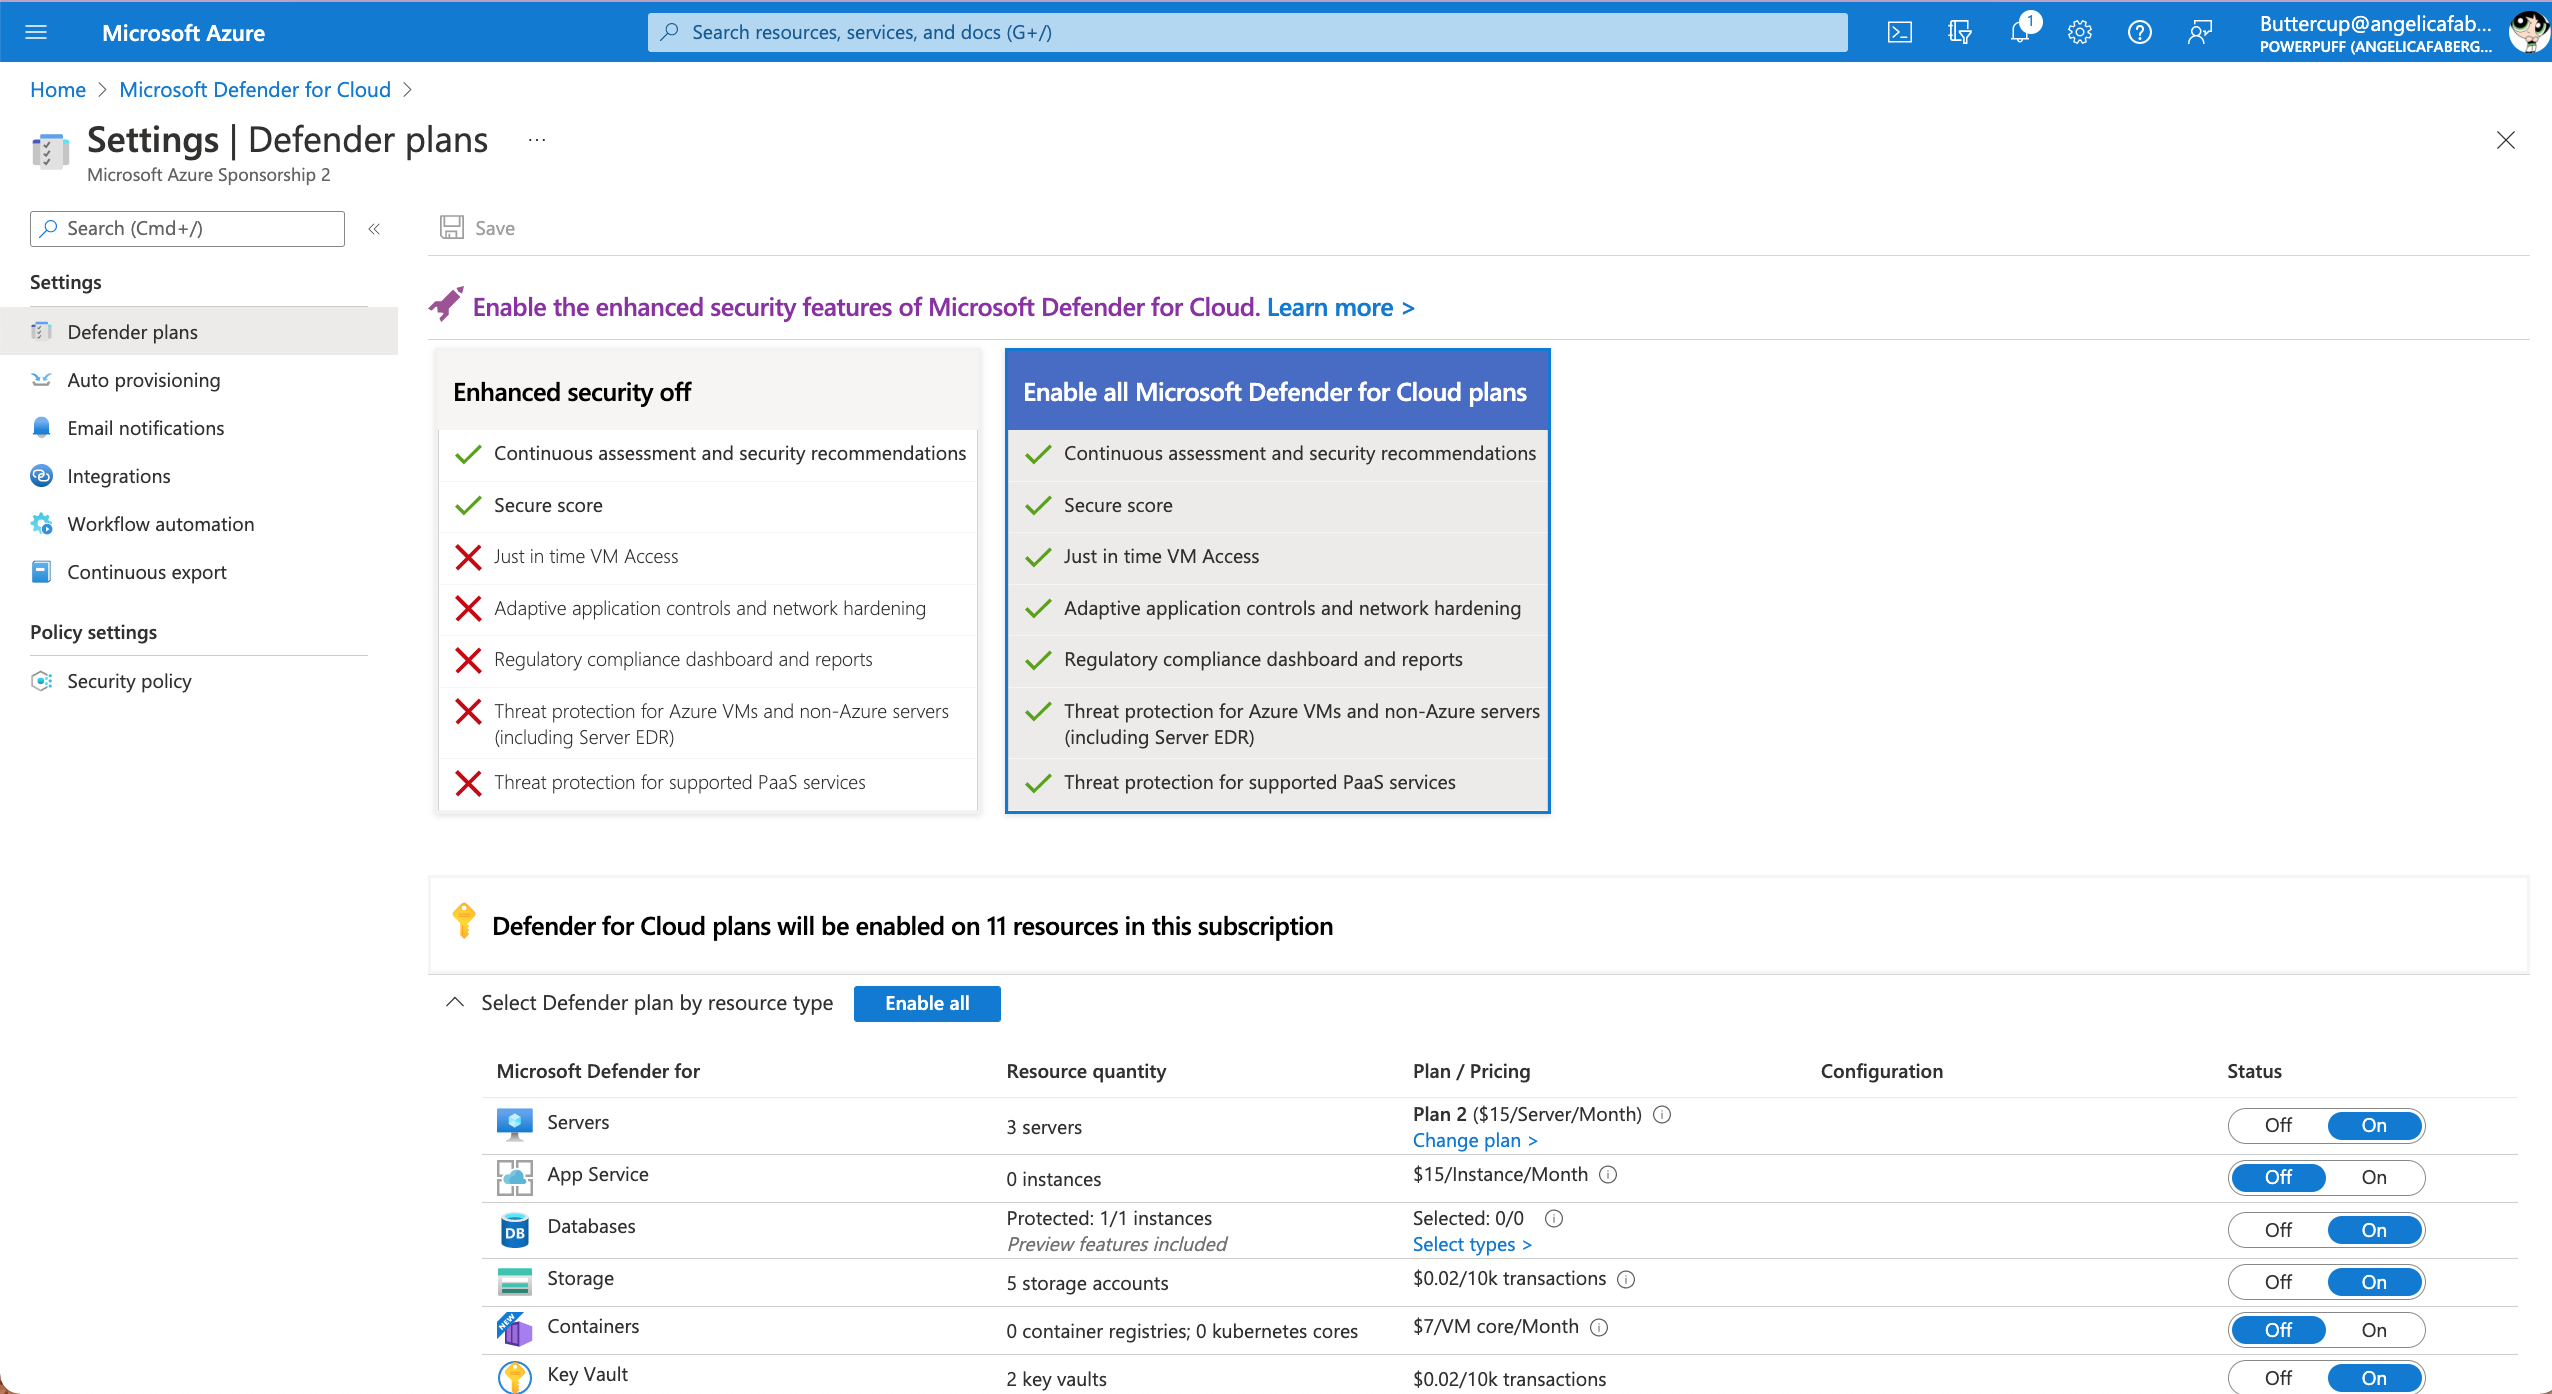Image resolution: width=2552 pixels, height=1394 pixels.
Task: Open Directories and subscriptions filter icon
Action: point(1959,32)
